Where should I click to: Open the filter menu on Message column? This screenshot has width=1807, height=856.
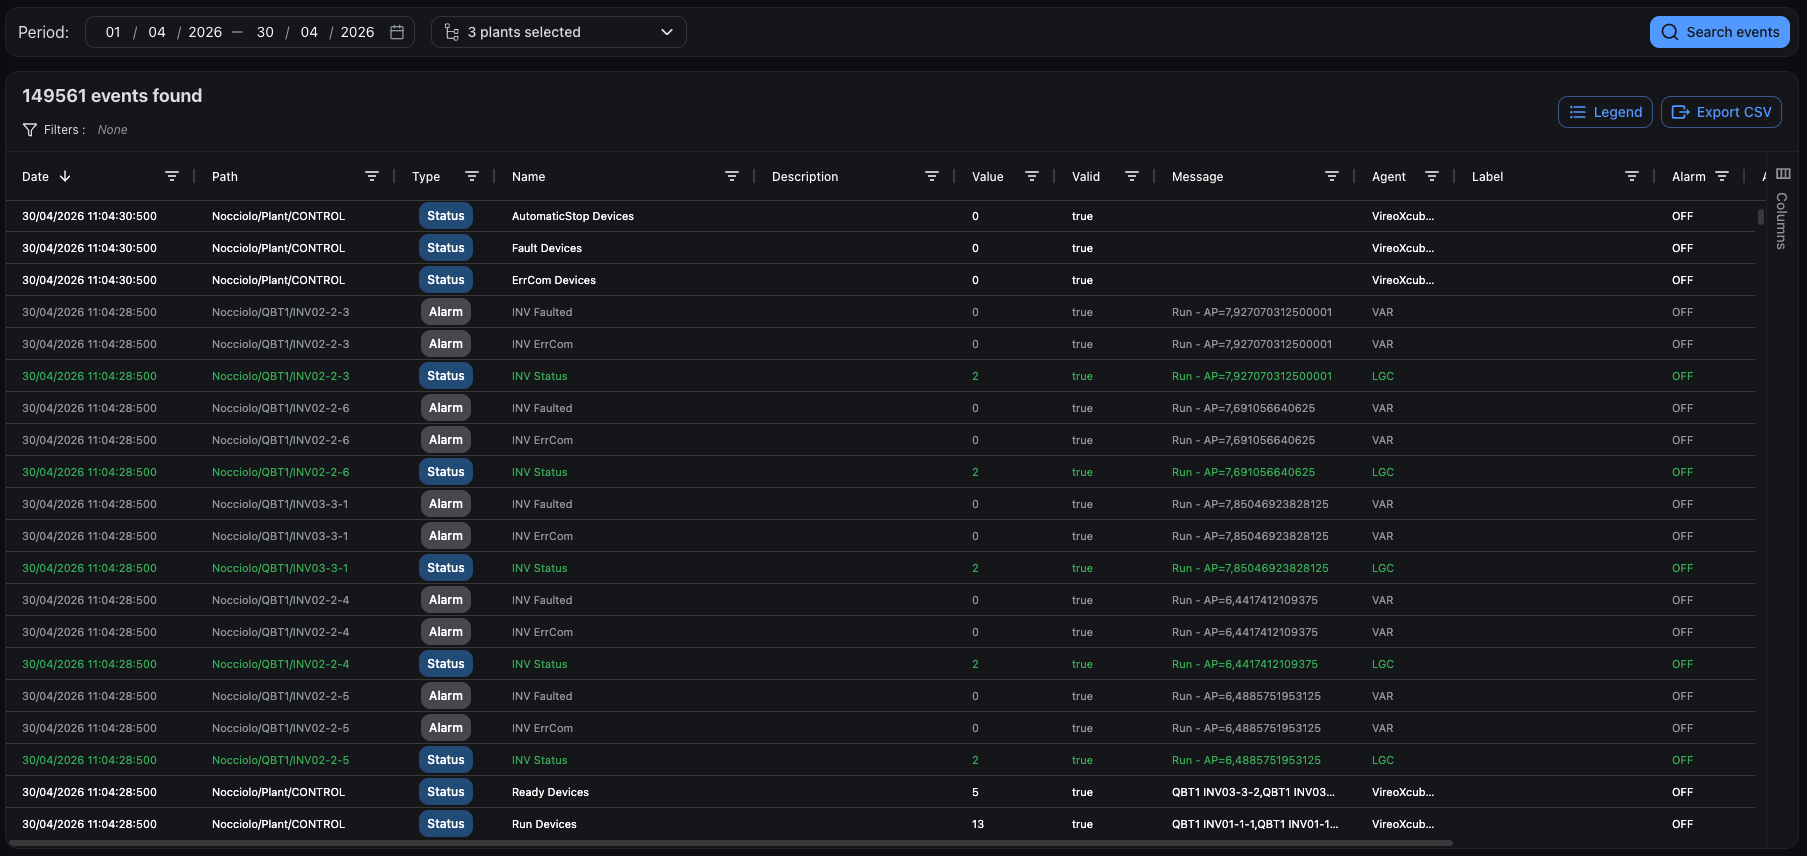pos(1332,176)
